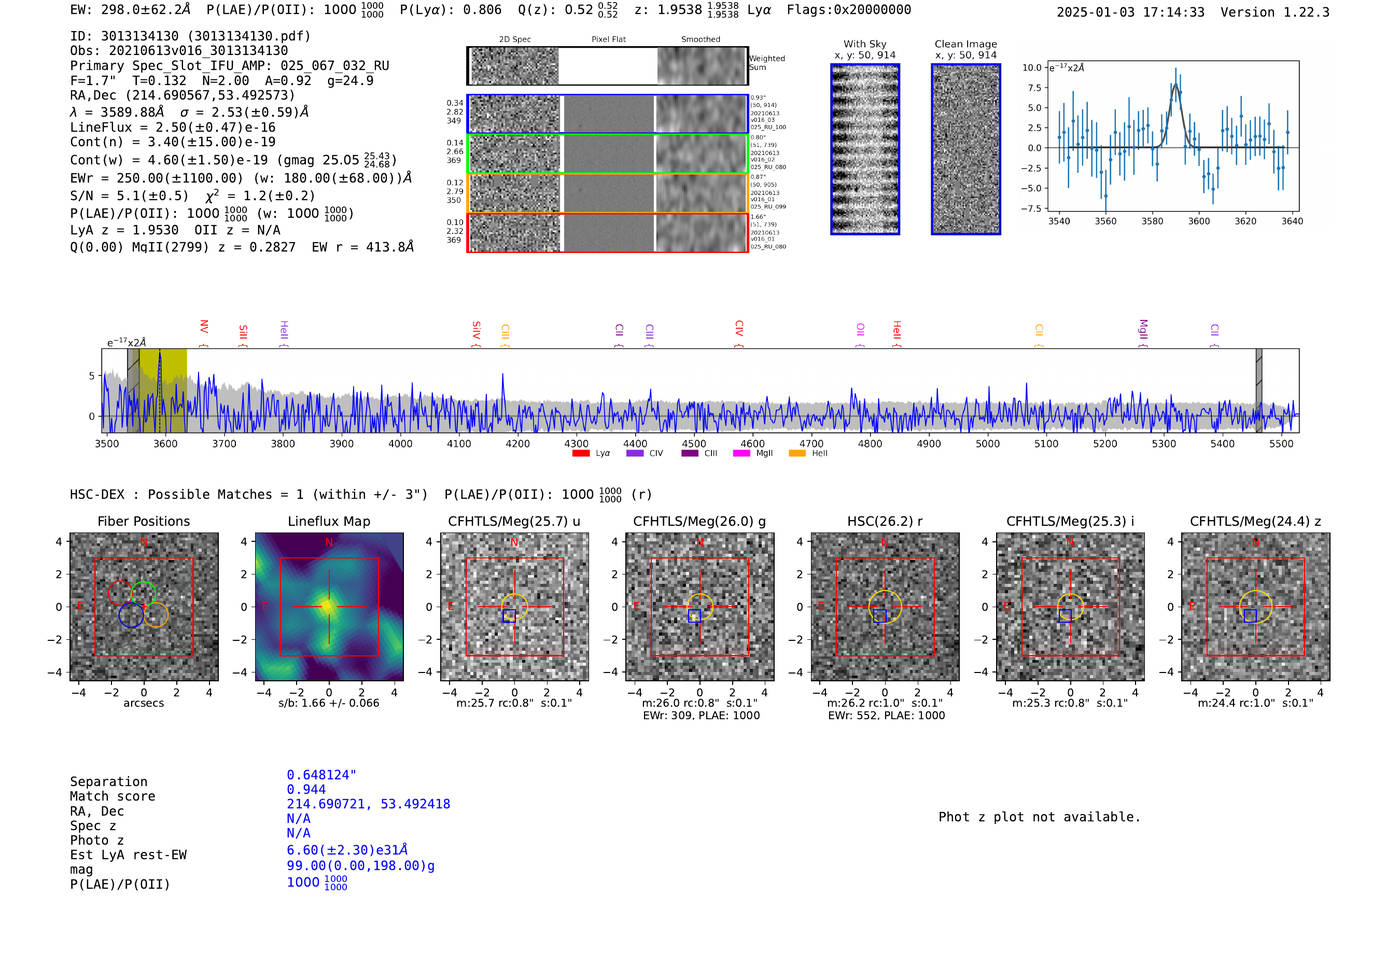This screenshot has width=1400, height=953.
Task: Select the red-framed fiber row with 1.66" distance
Action: click(608, 232)
